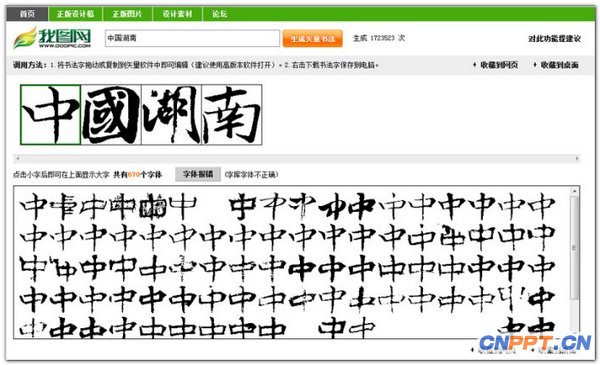Select the large 湖 calligraphy preview
Screen dimensions: 600x365
coord(171,115)
